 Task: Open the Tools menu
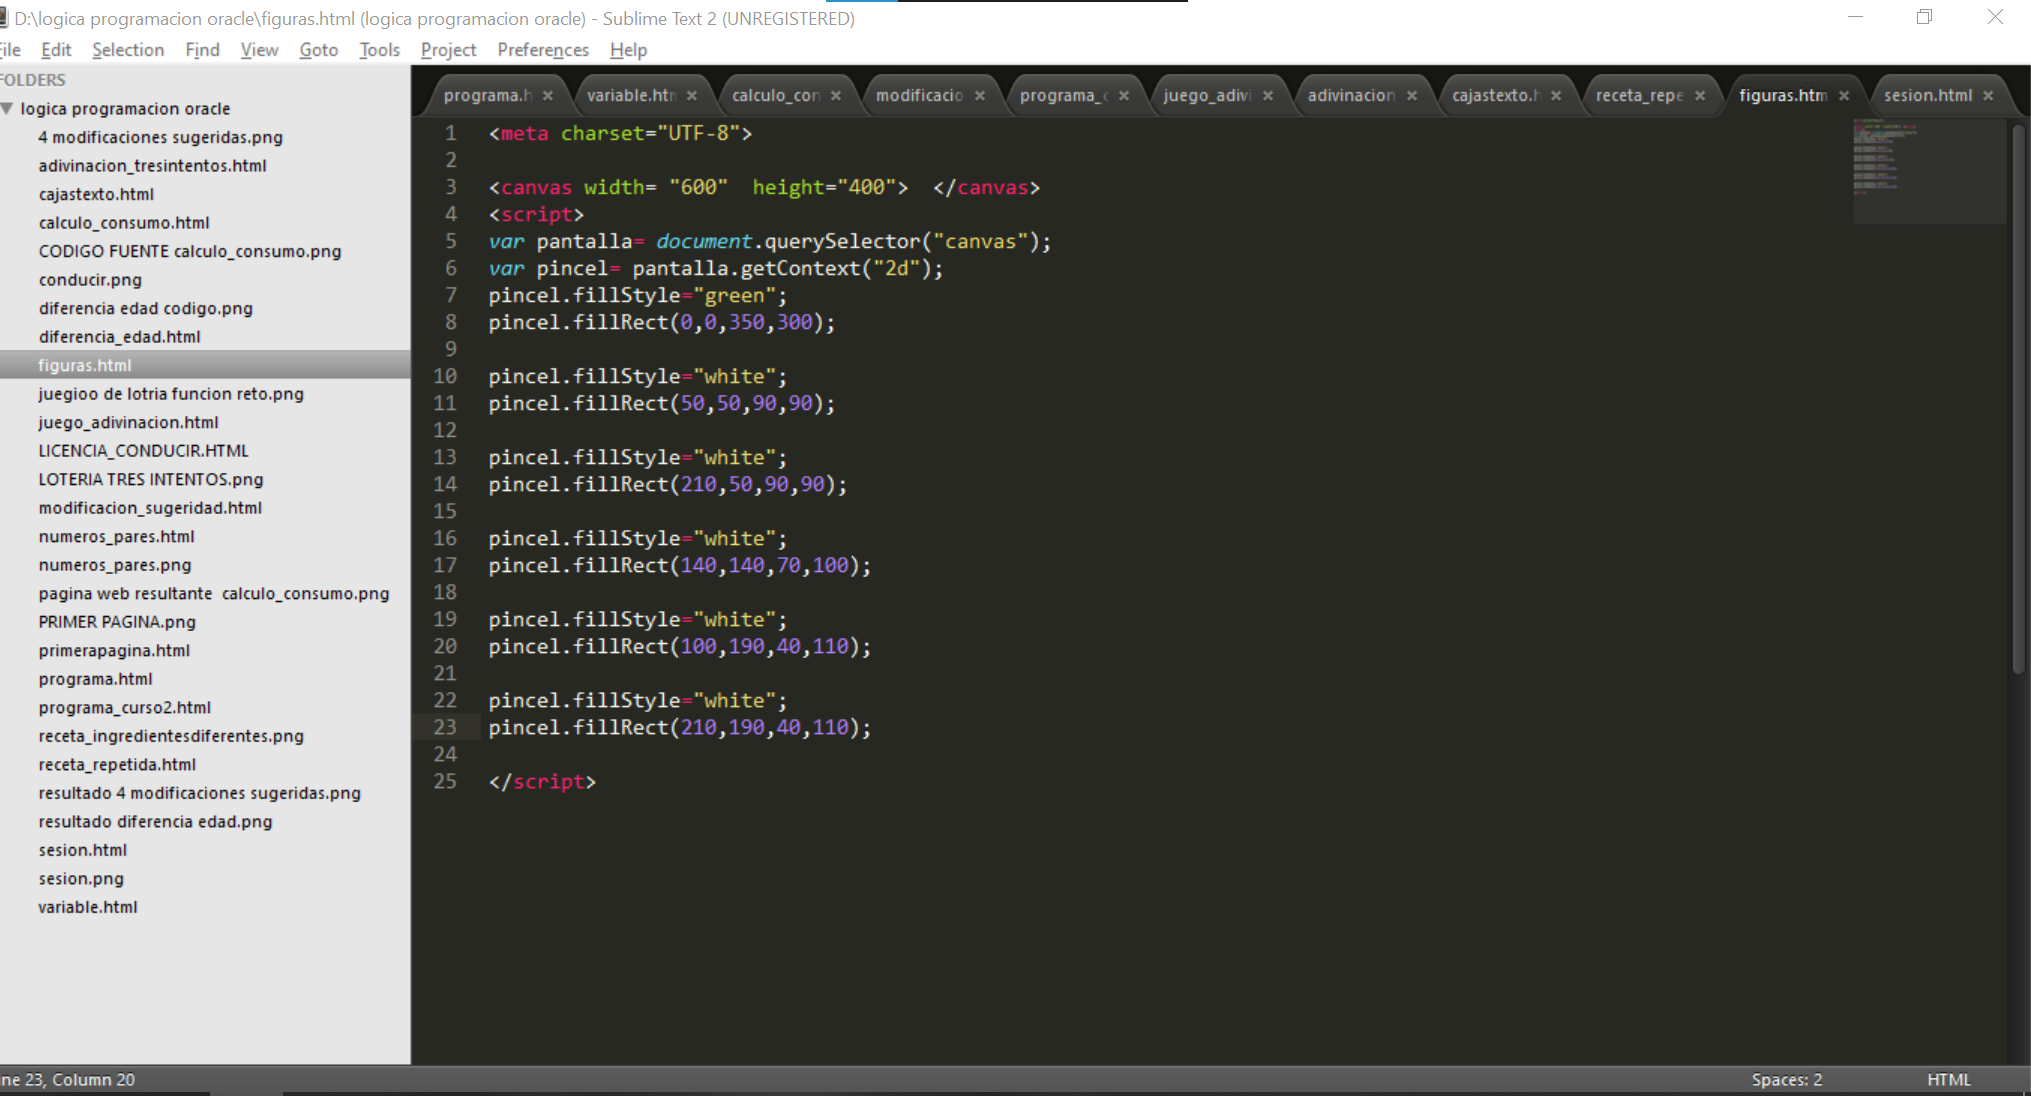[380, 50]
